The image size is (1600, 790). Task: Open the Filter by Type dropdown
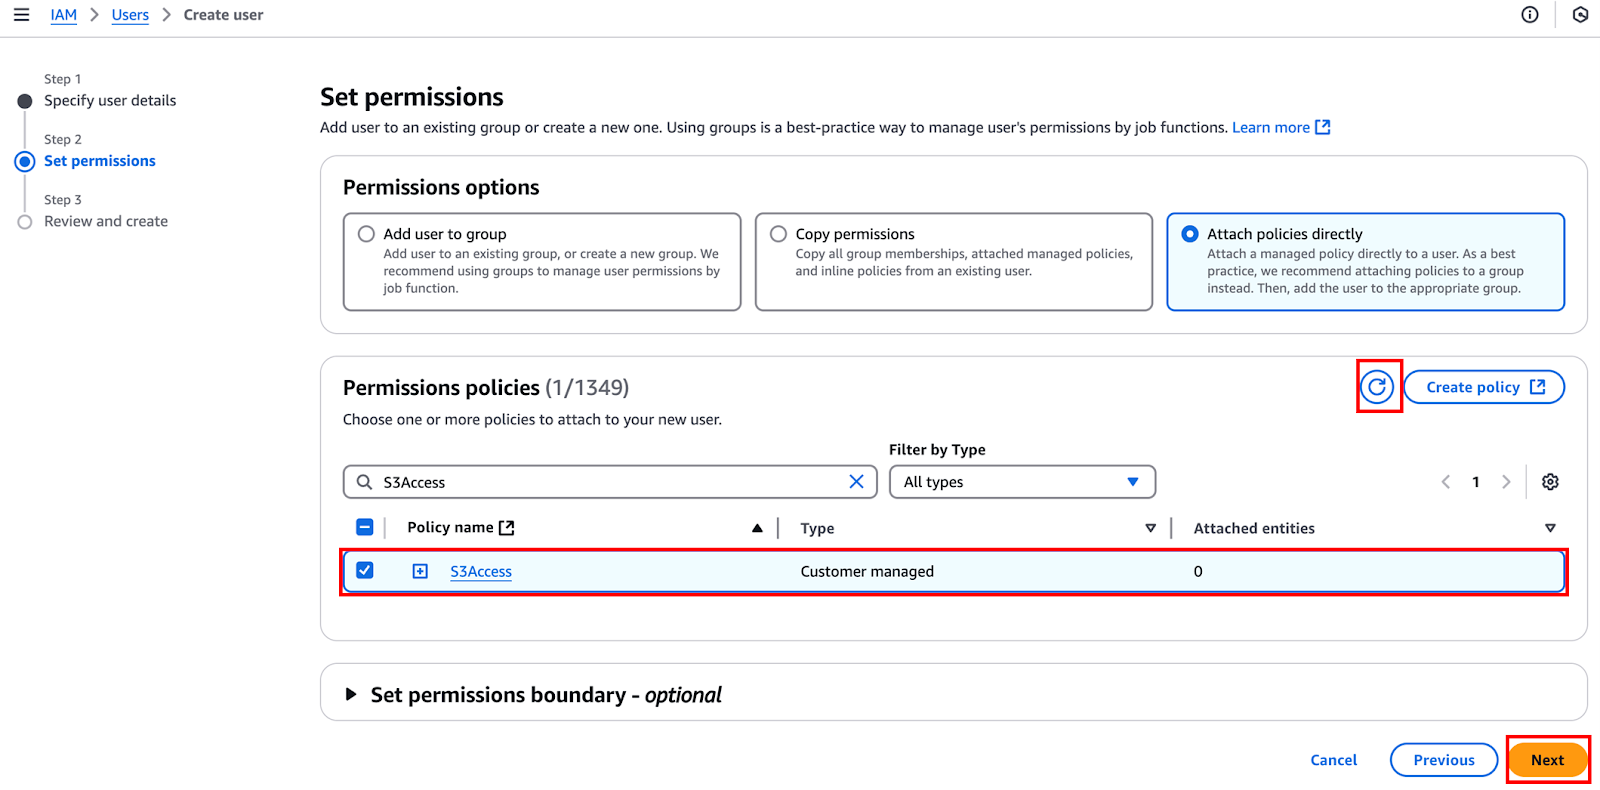1022,482
